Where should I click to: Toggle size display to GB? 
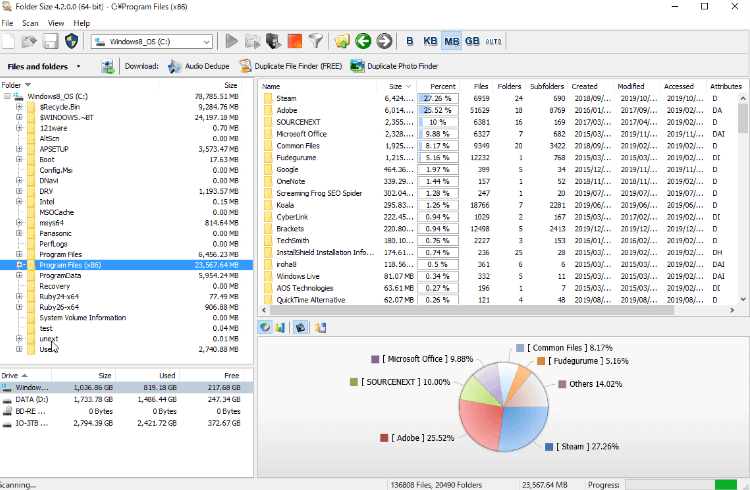tap(471, 41)
